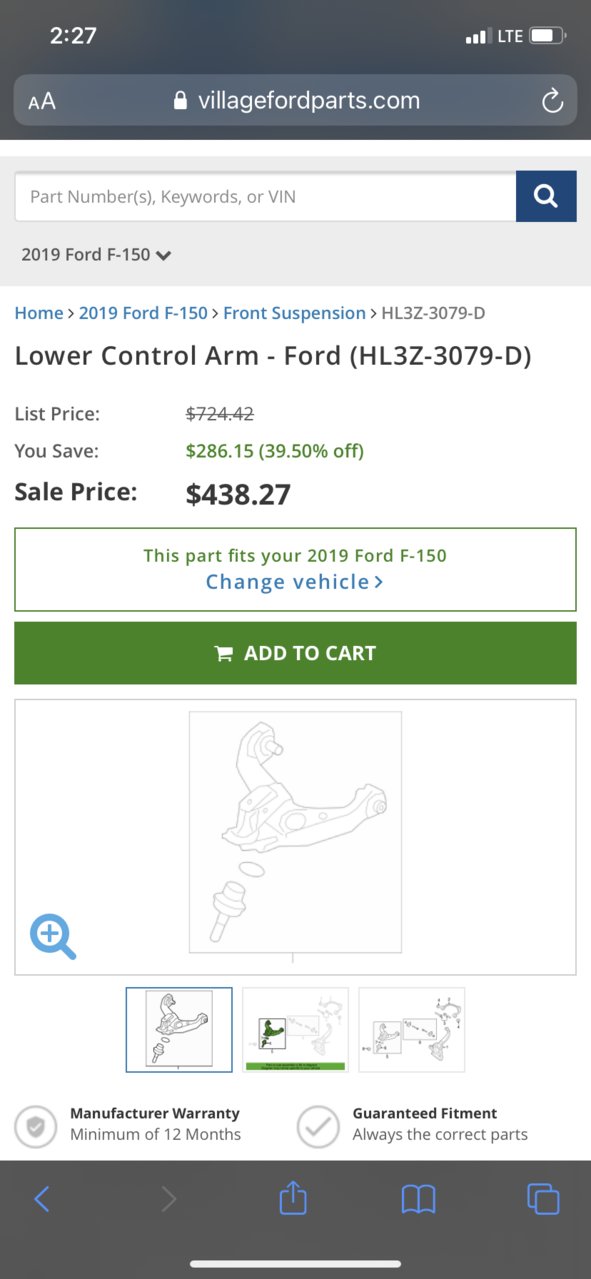Select the first control arm thumbnail
This screenshot has width=591, height=1279.
pos(179,1030)
